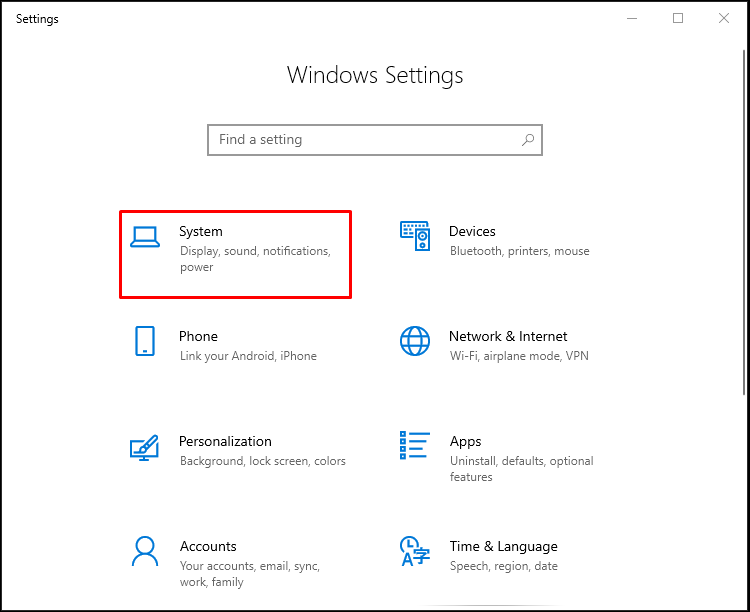Image resolution: width=750 pixels, height=612 pixels.
Task: Select the Phone category label
Action: pos(198,336)
